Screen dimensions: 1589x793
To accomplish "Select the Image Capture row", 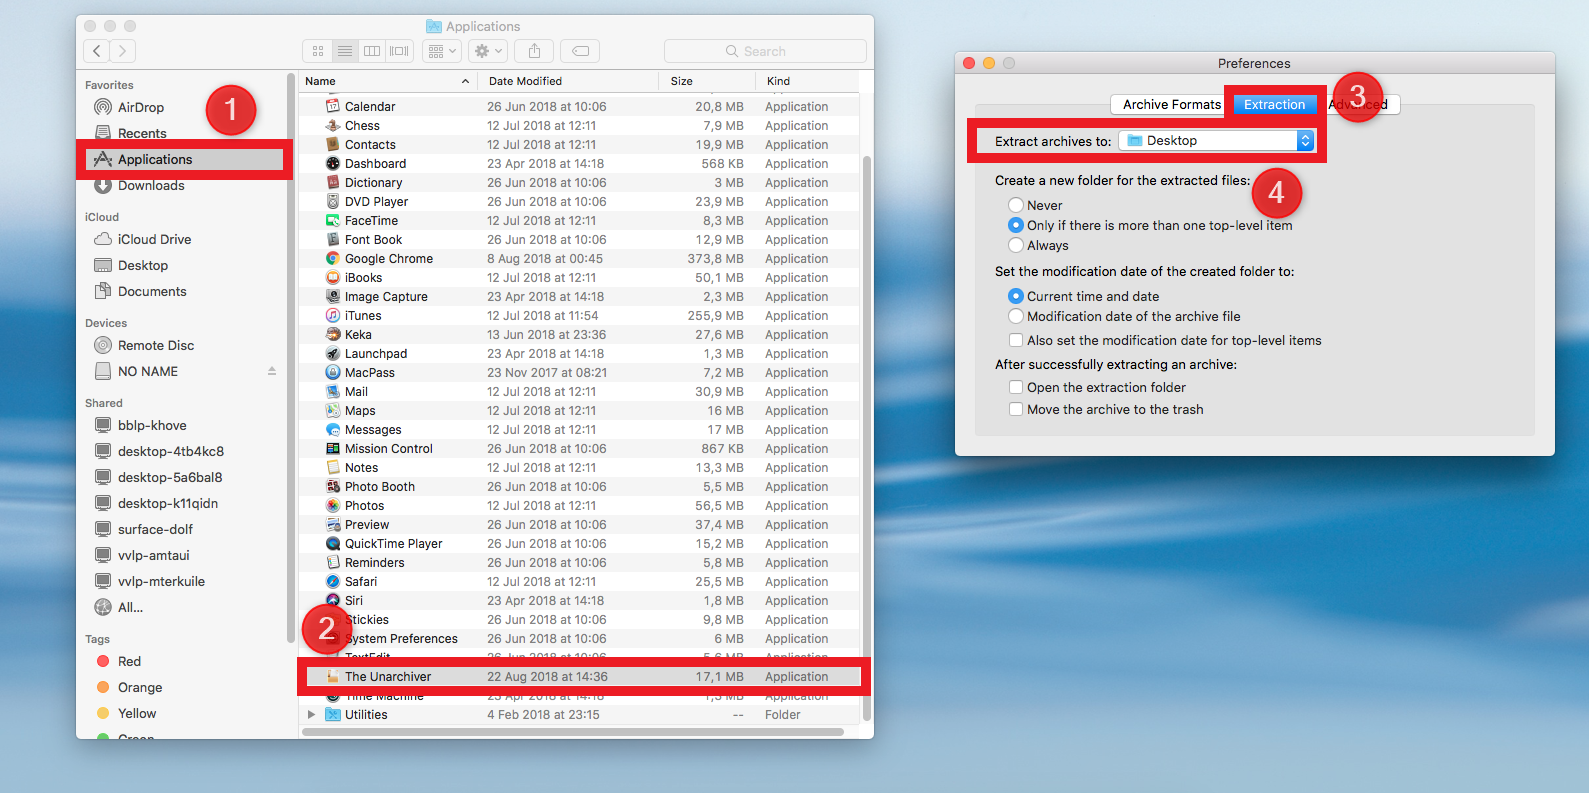I will click(x=578, y=296).
